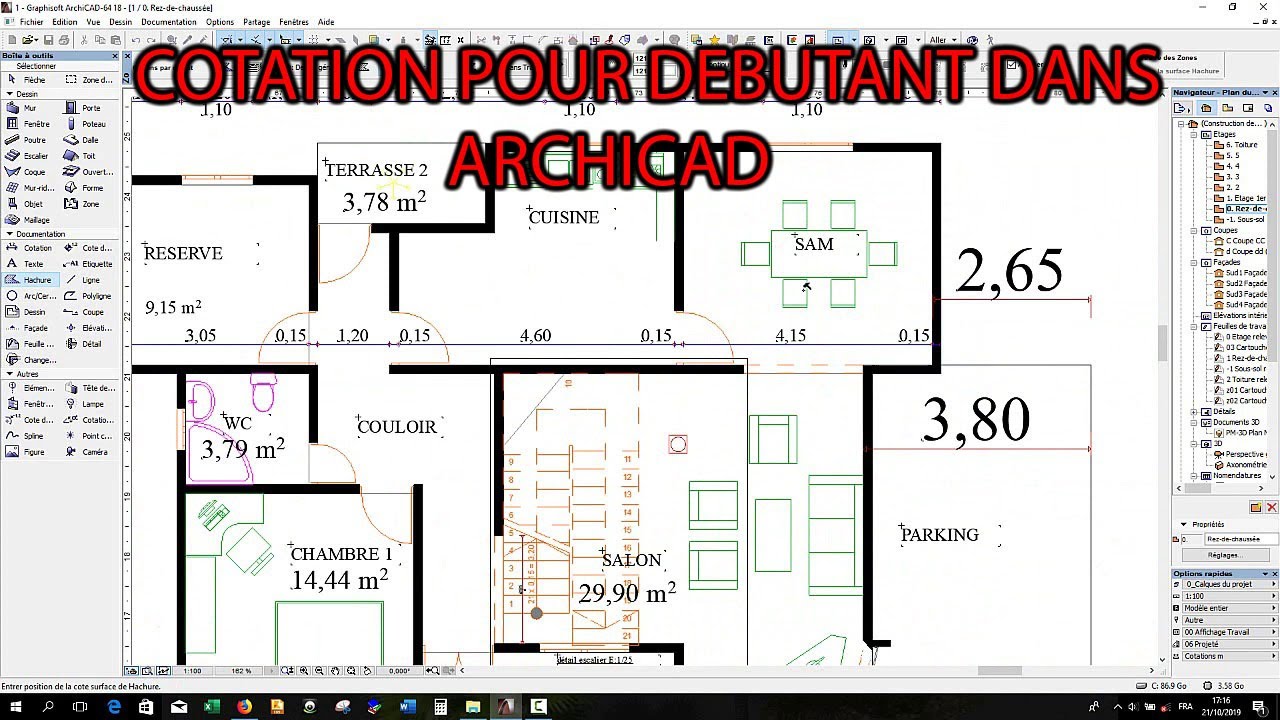This screenshot has height=720, width=1280.
Task: Select the Escalier stair tool
Action: 32,156
